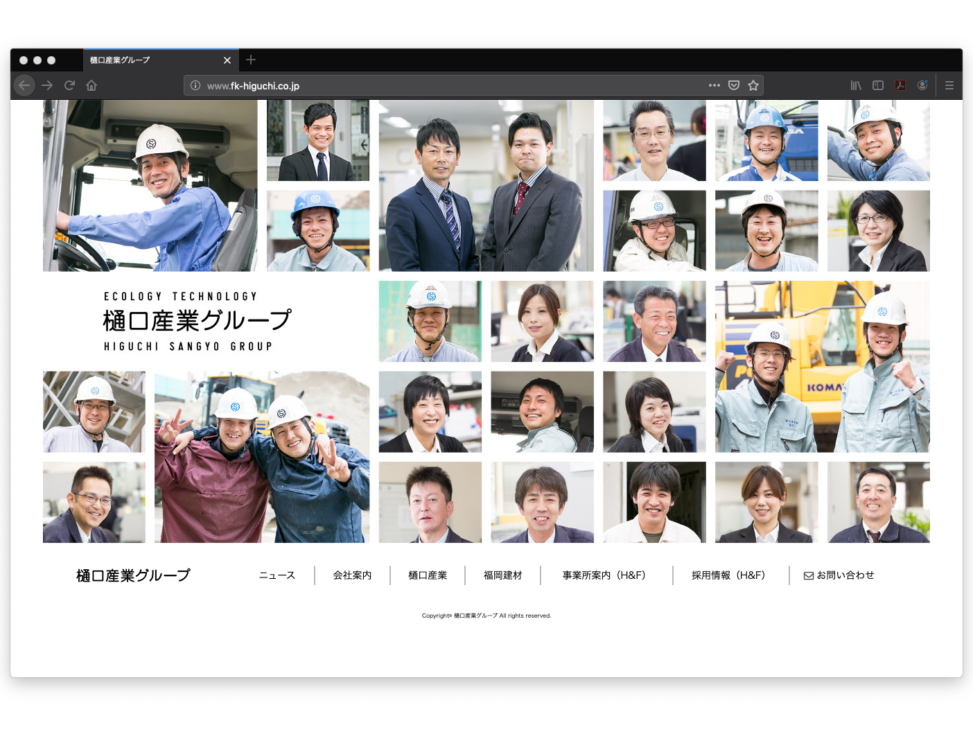Save the page to Pocket
Image resolution: width=973 pixels, height=730 pixels.
[x=734, y=86]
